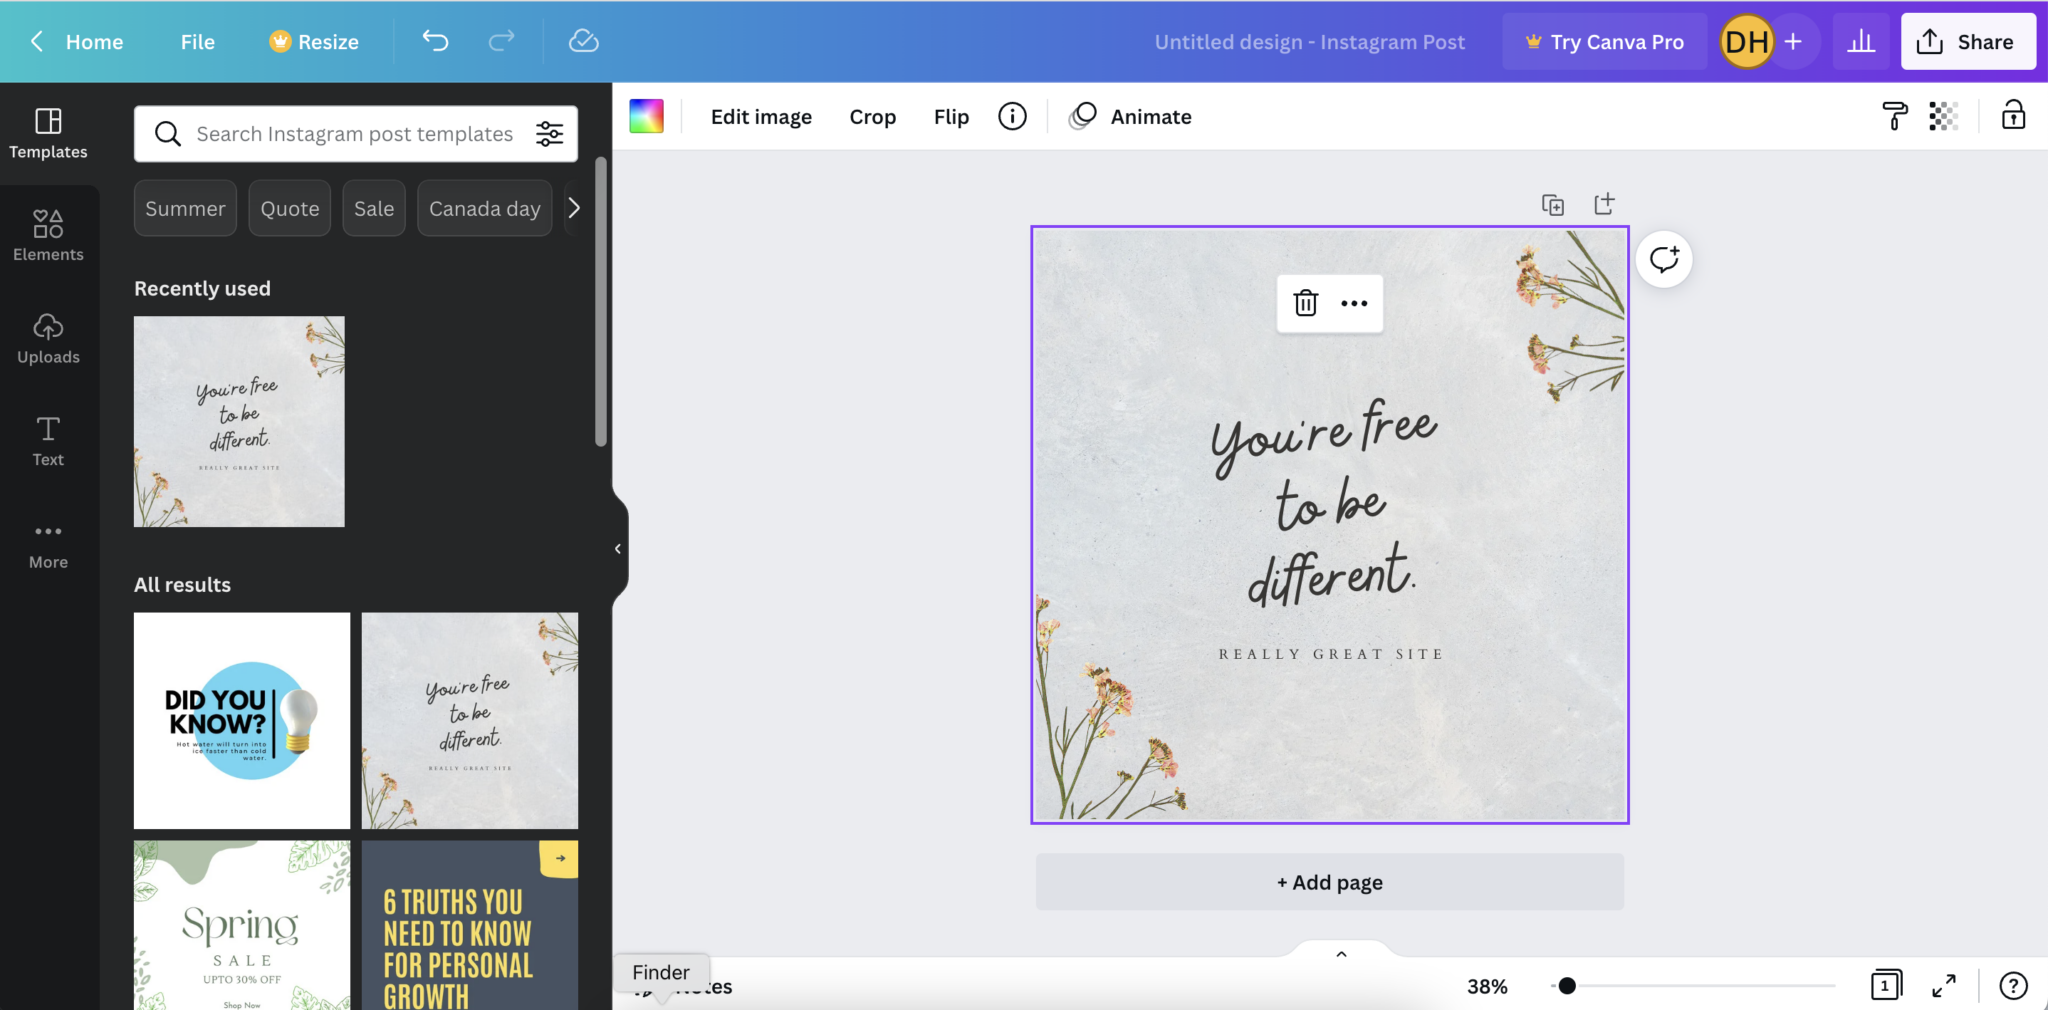This screenshot has height=1010, width=2048.
Task: Open the Home menu
Action: 94,42
